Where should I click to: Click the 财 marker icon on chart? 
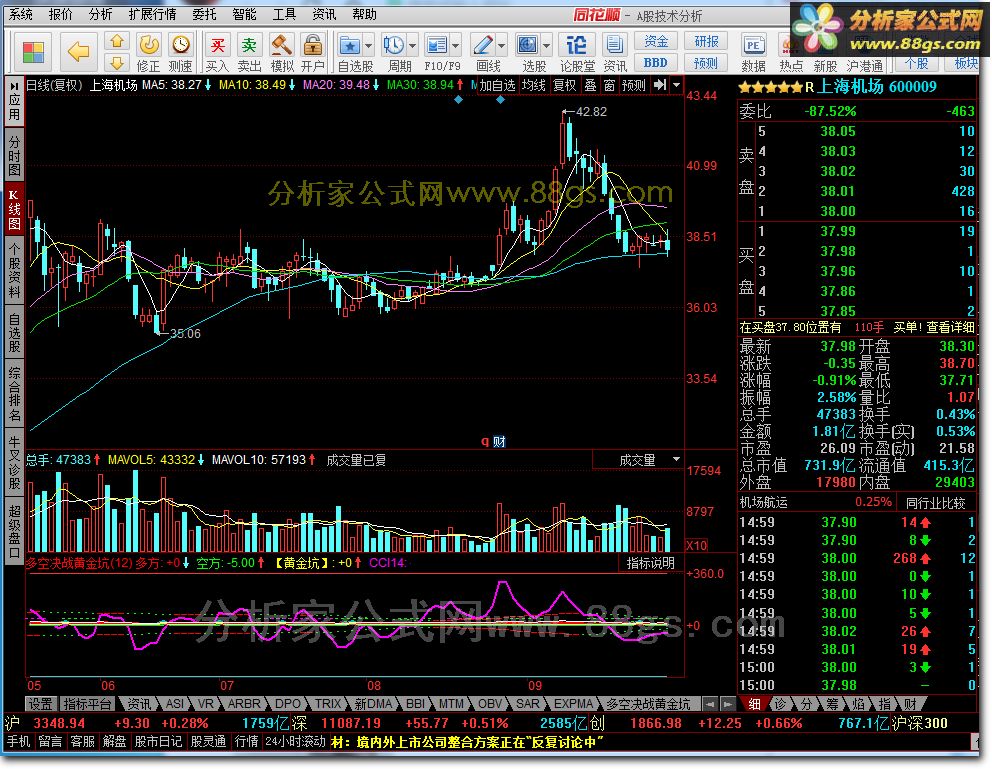(x=499, y=441)
